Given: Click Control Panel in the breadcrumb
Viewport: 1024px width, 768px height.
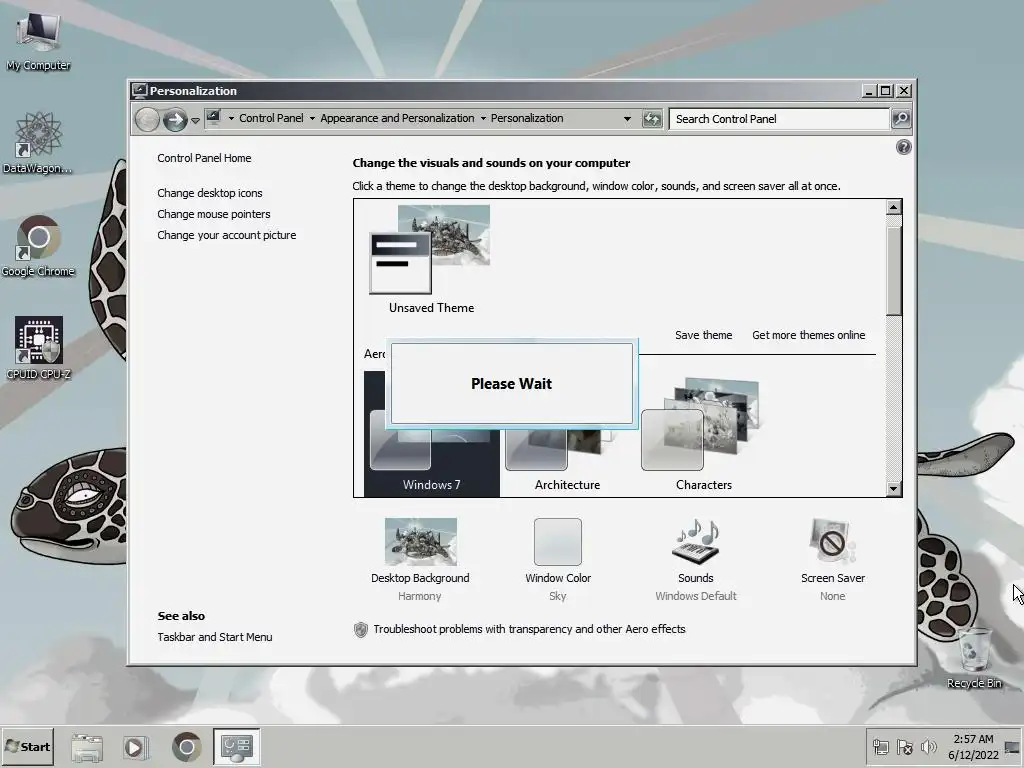Looking at the screenshot, I should (271, 118).
